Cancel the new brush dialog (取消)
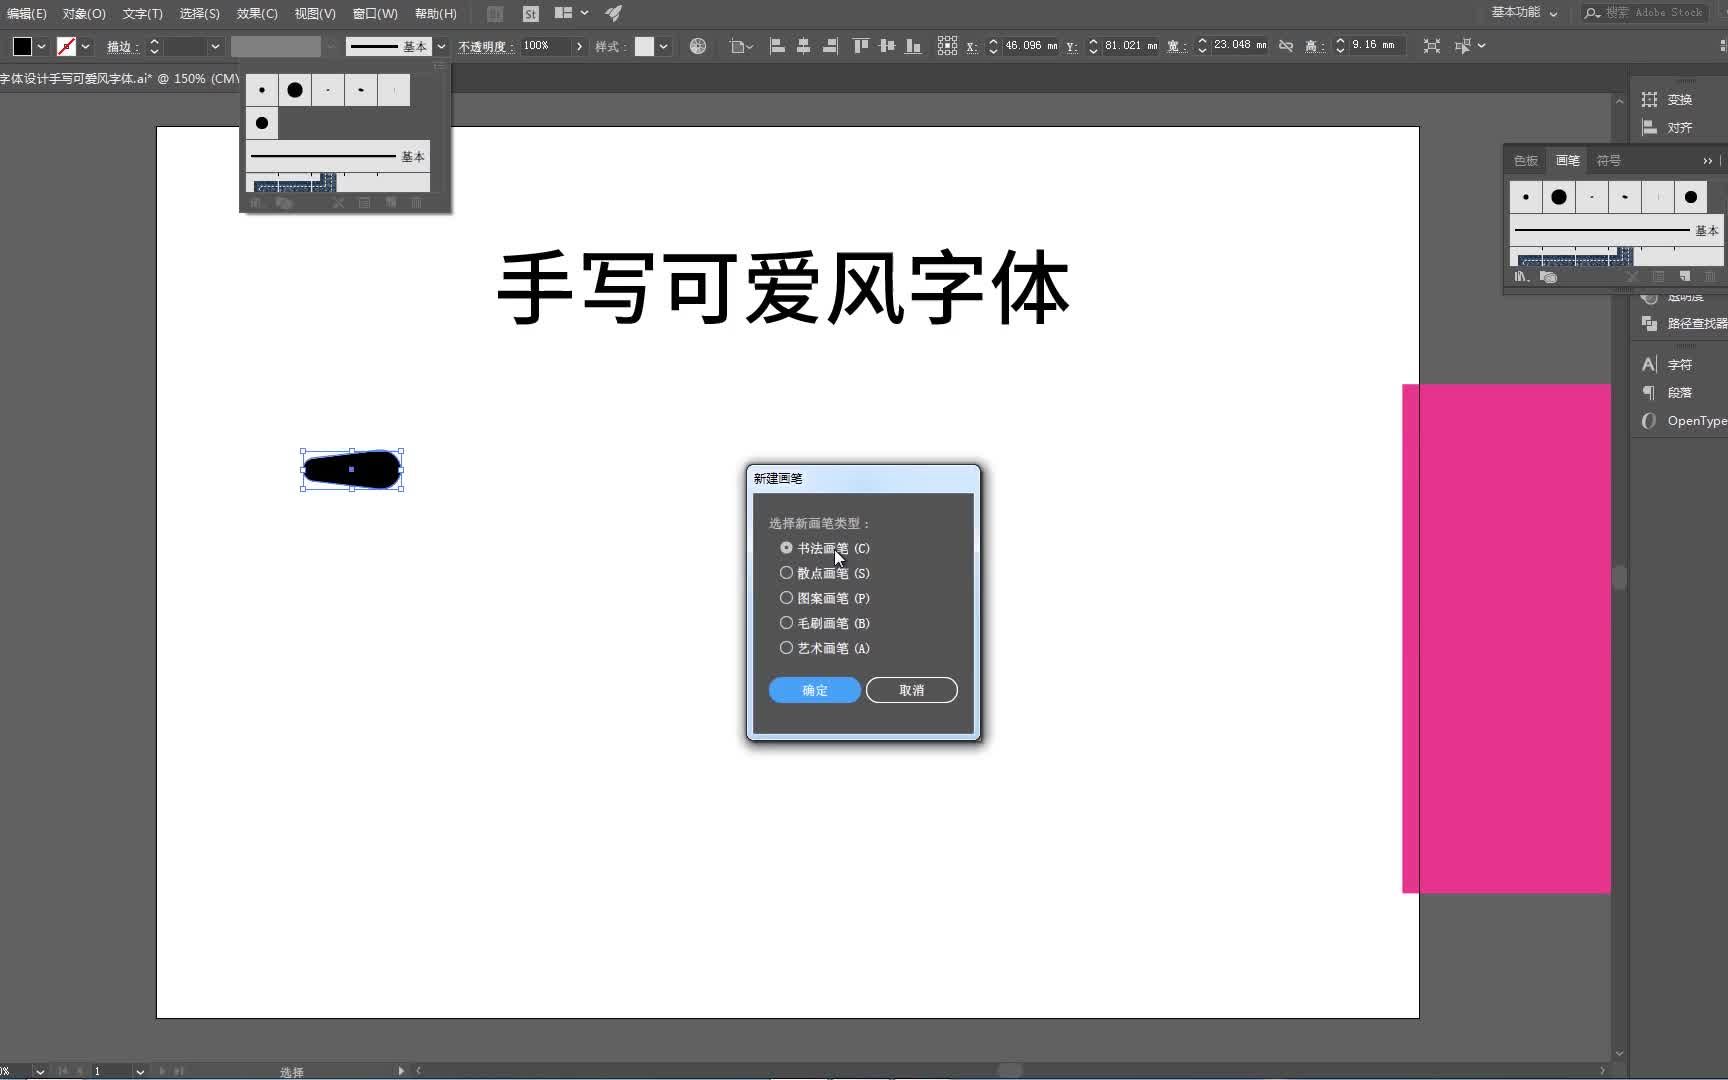 [912, 690]
